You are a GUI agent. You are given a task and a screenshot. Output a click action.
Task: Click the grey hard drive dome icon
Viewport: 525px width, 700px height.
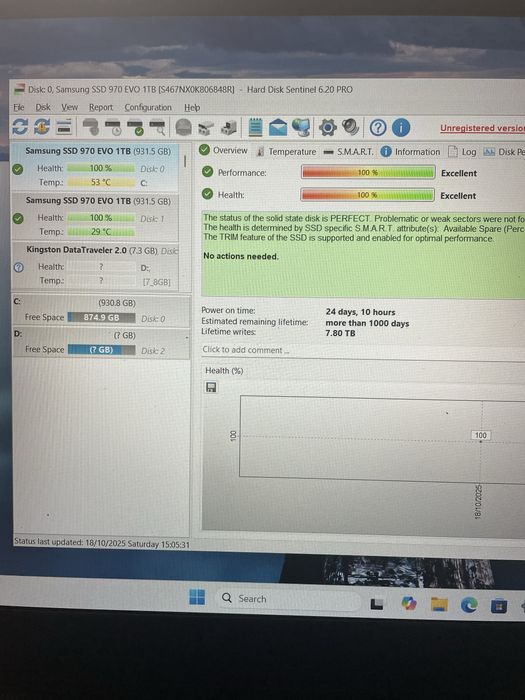[183, 127]
